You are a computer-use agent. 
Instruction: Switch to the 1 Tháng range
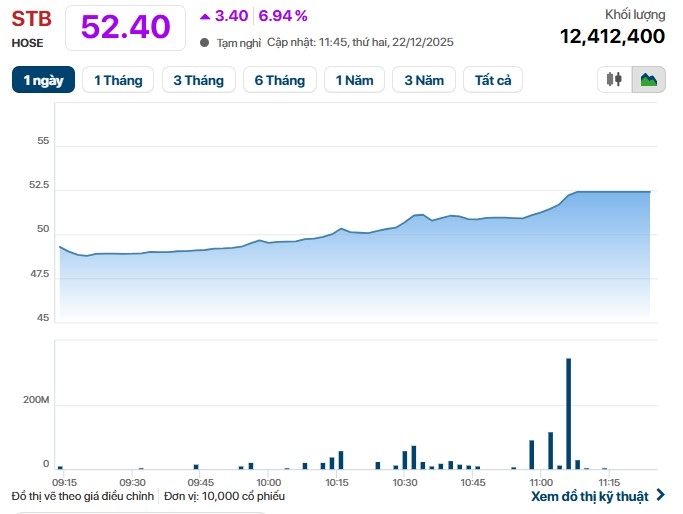pos(118,80)
